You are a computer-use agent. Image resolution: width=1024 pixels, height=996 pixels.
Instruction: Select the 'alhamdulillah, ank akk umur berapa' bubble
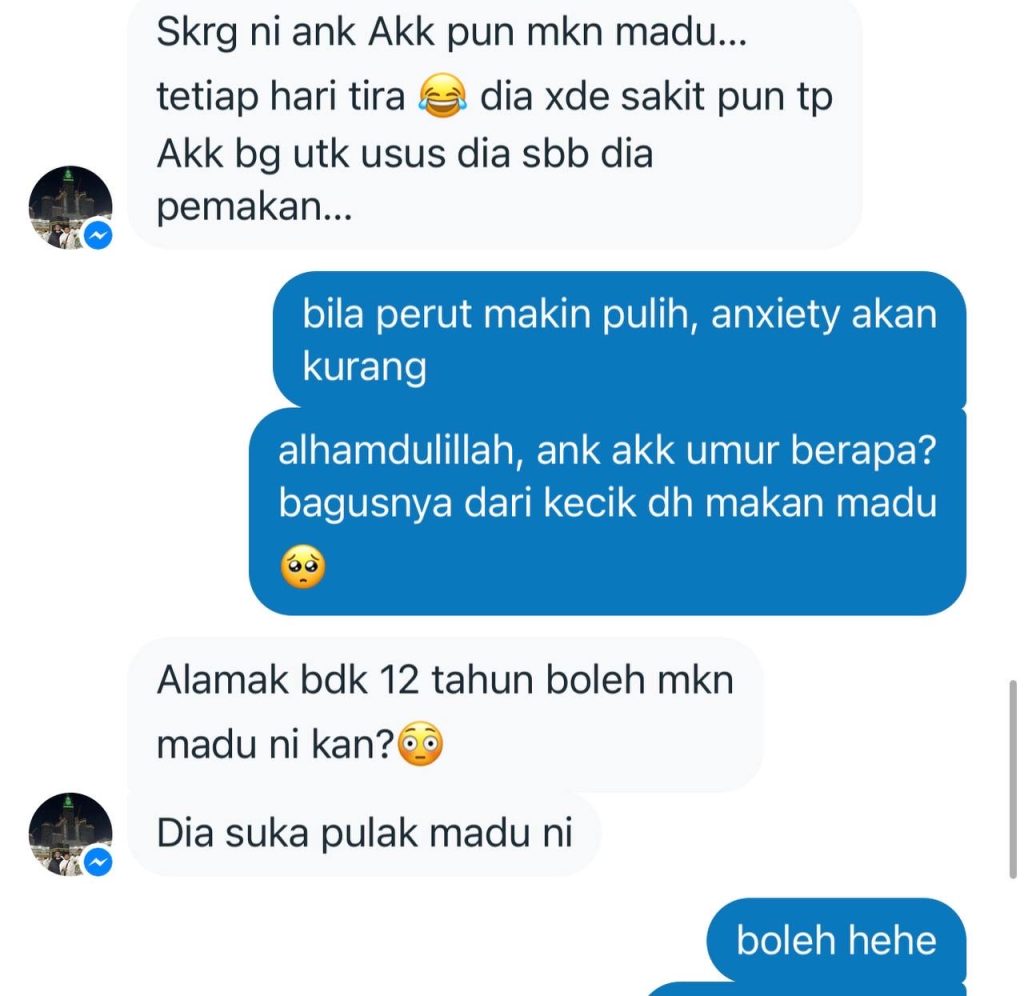607,511
